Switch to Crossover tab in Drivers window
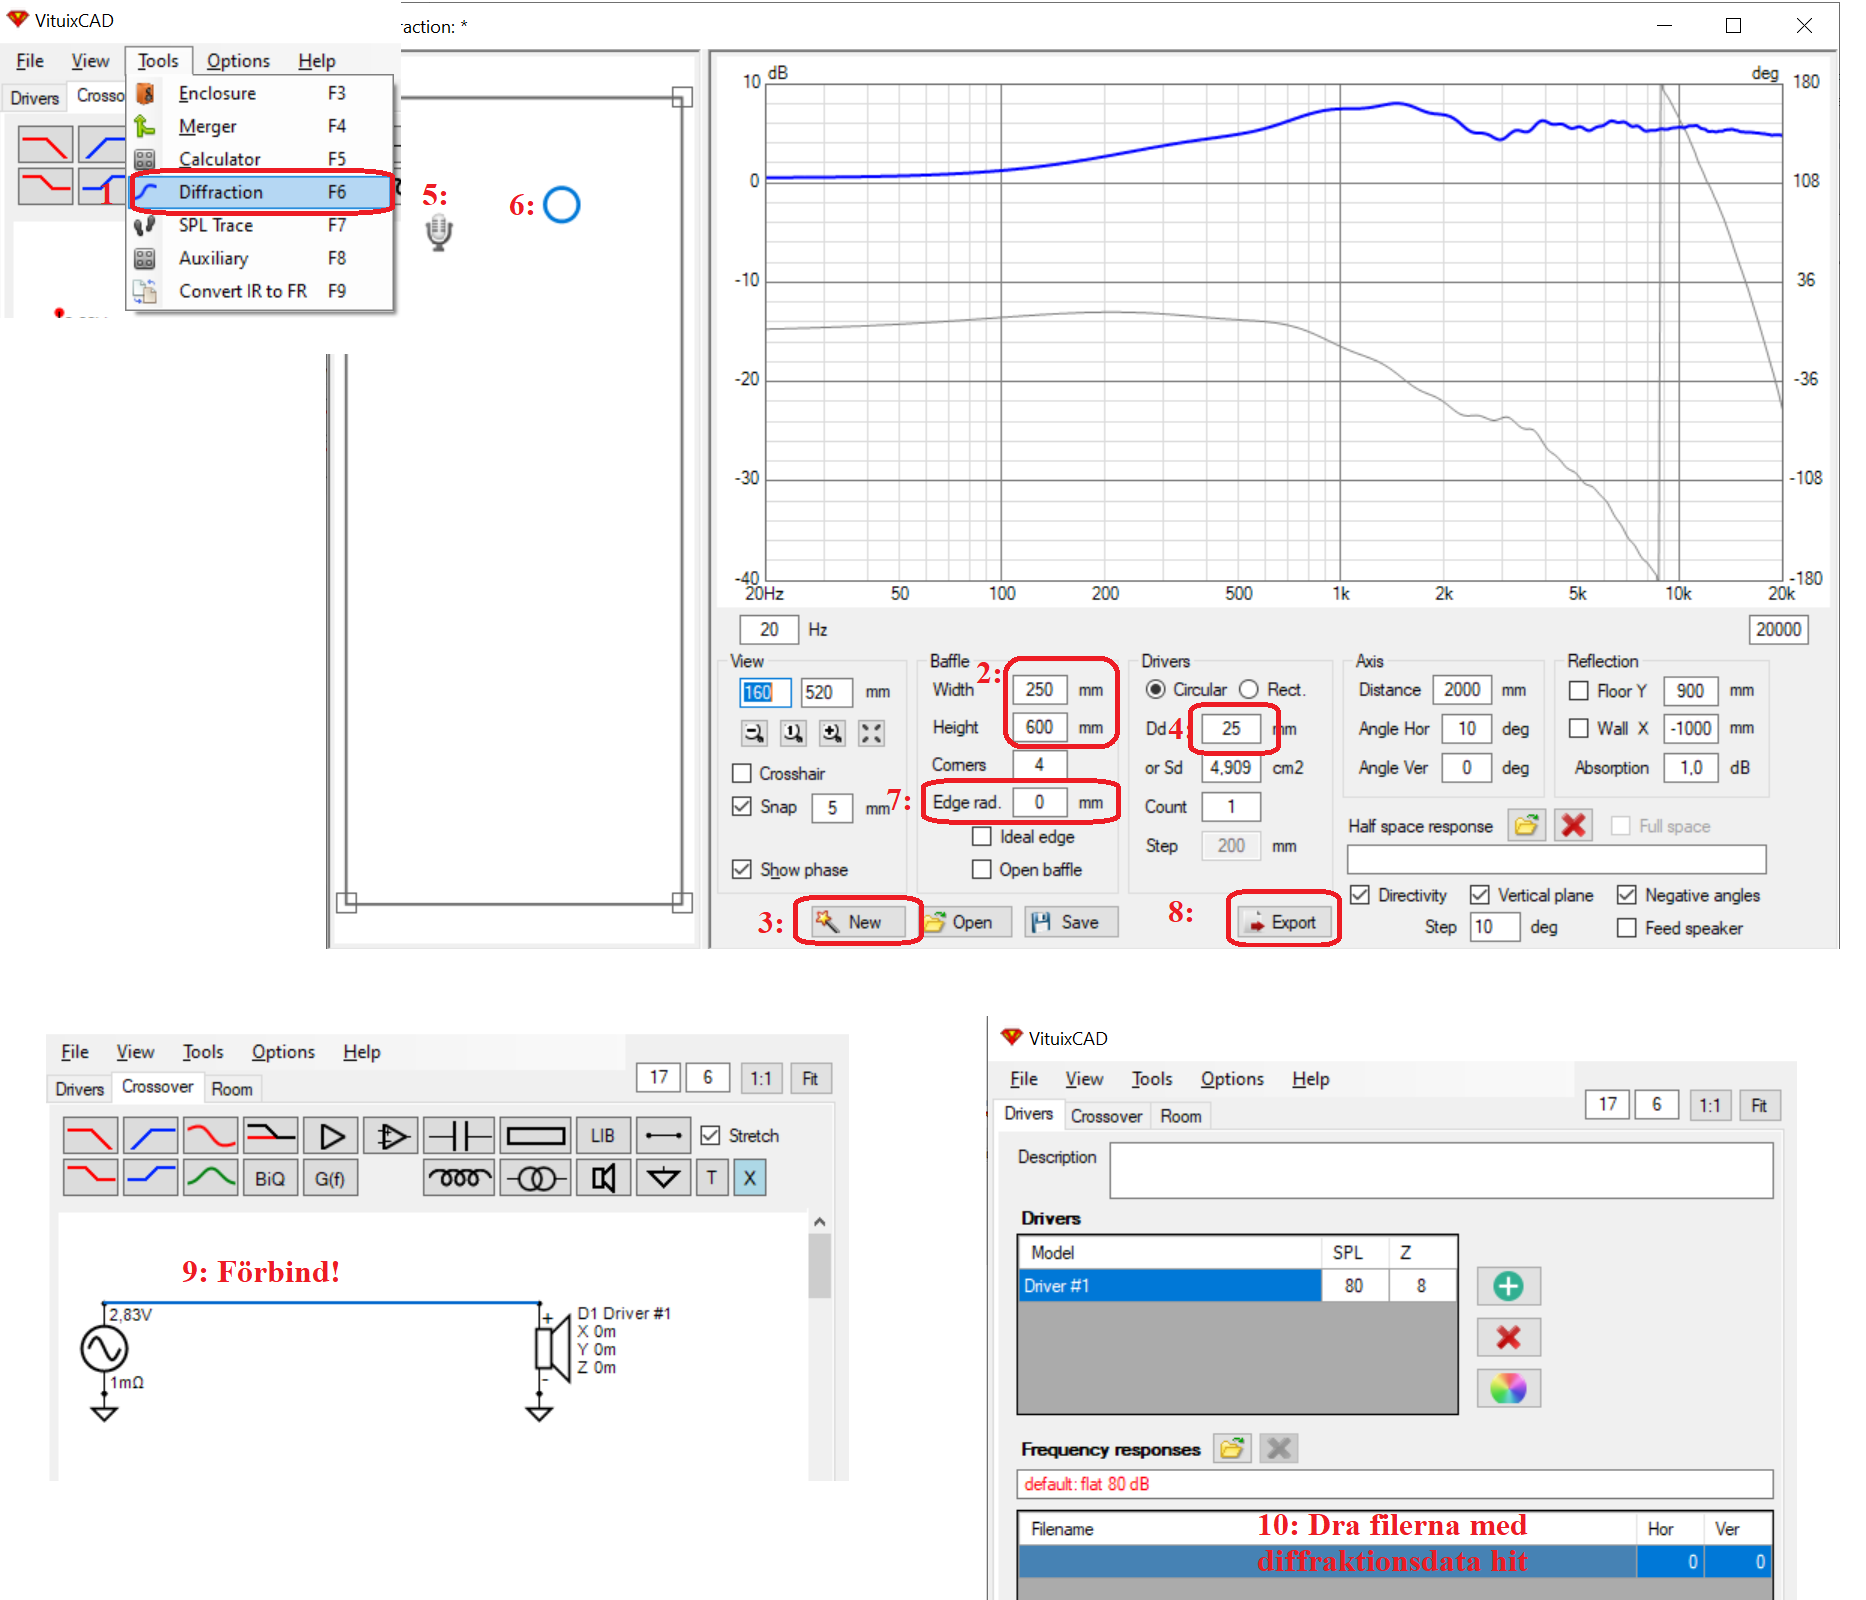This screenshot has height=1600, width=1866. coord(1106,1116)
